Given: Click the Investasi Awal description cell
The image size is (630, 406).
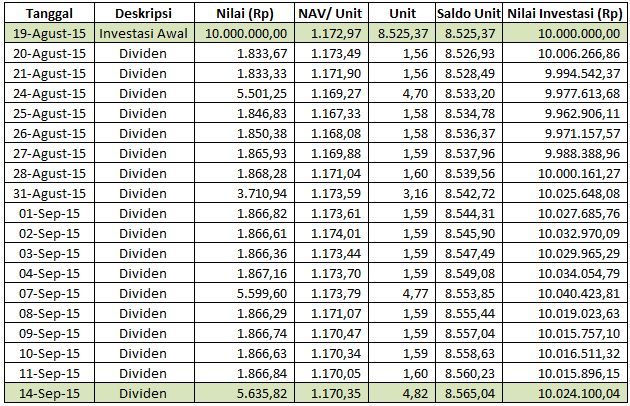Looking at the screenshot, I should (x=144, y=33).
